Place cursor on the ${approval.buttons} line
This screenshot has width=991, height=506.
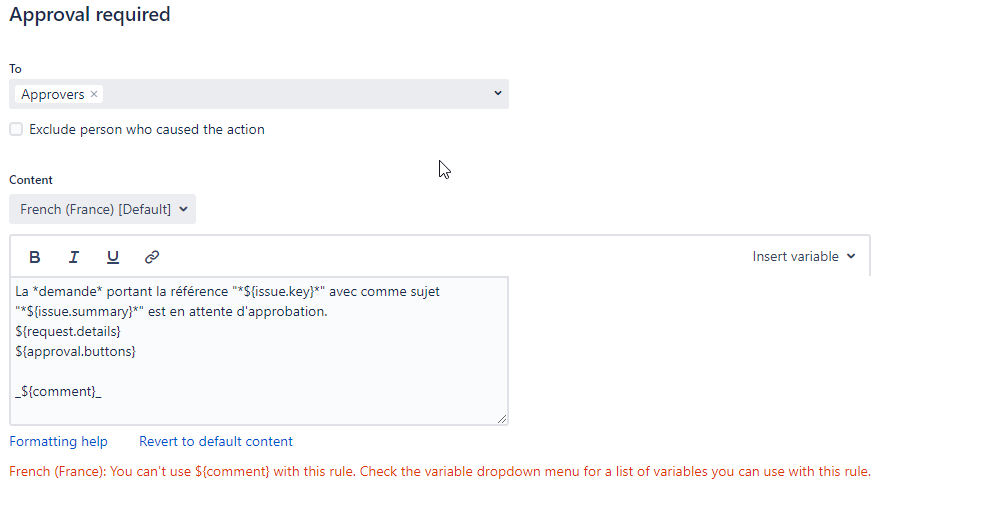point(75,351)
